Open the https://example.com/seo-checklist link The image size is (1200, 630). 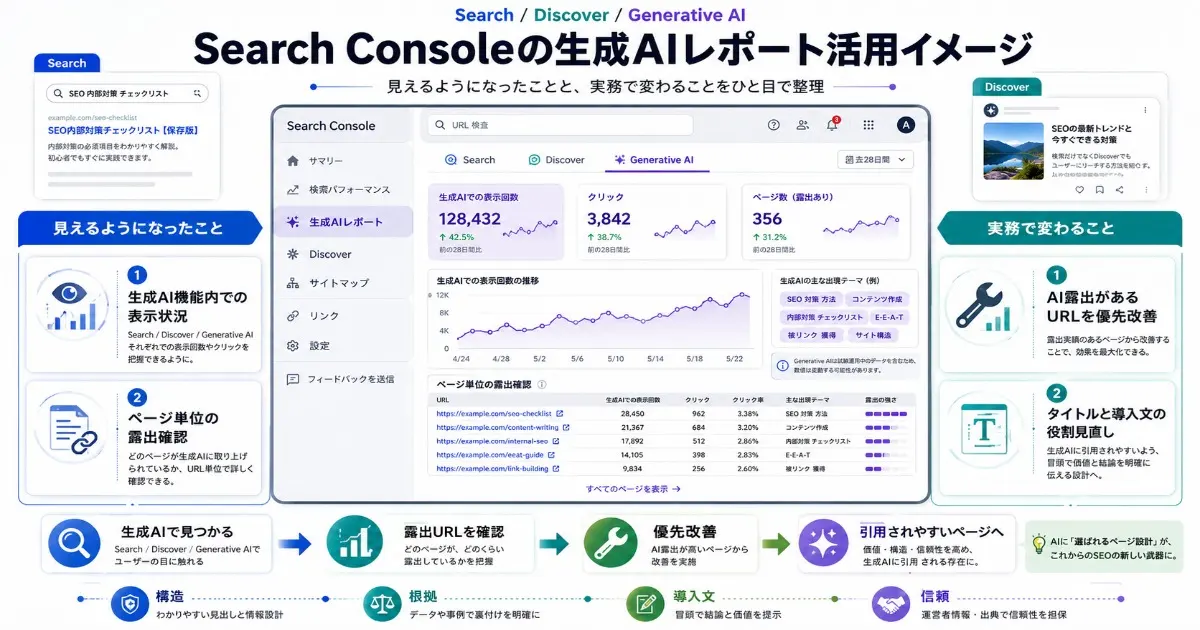[x=493, y=413]
